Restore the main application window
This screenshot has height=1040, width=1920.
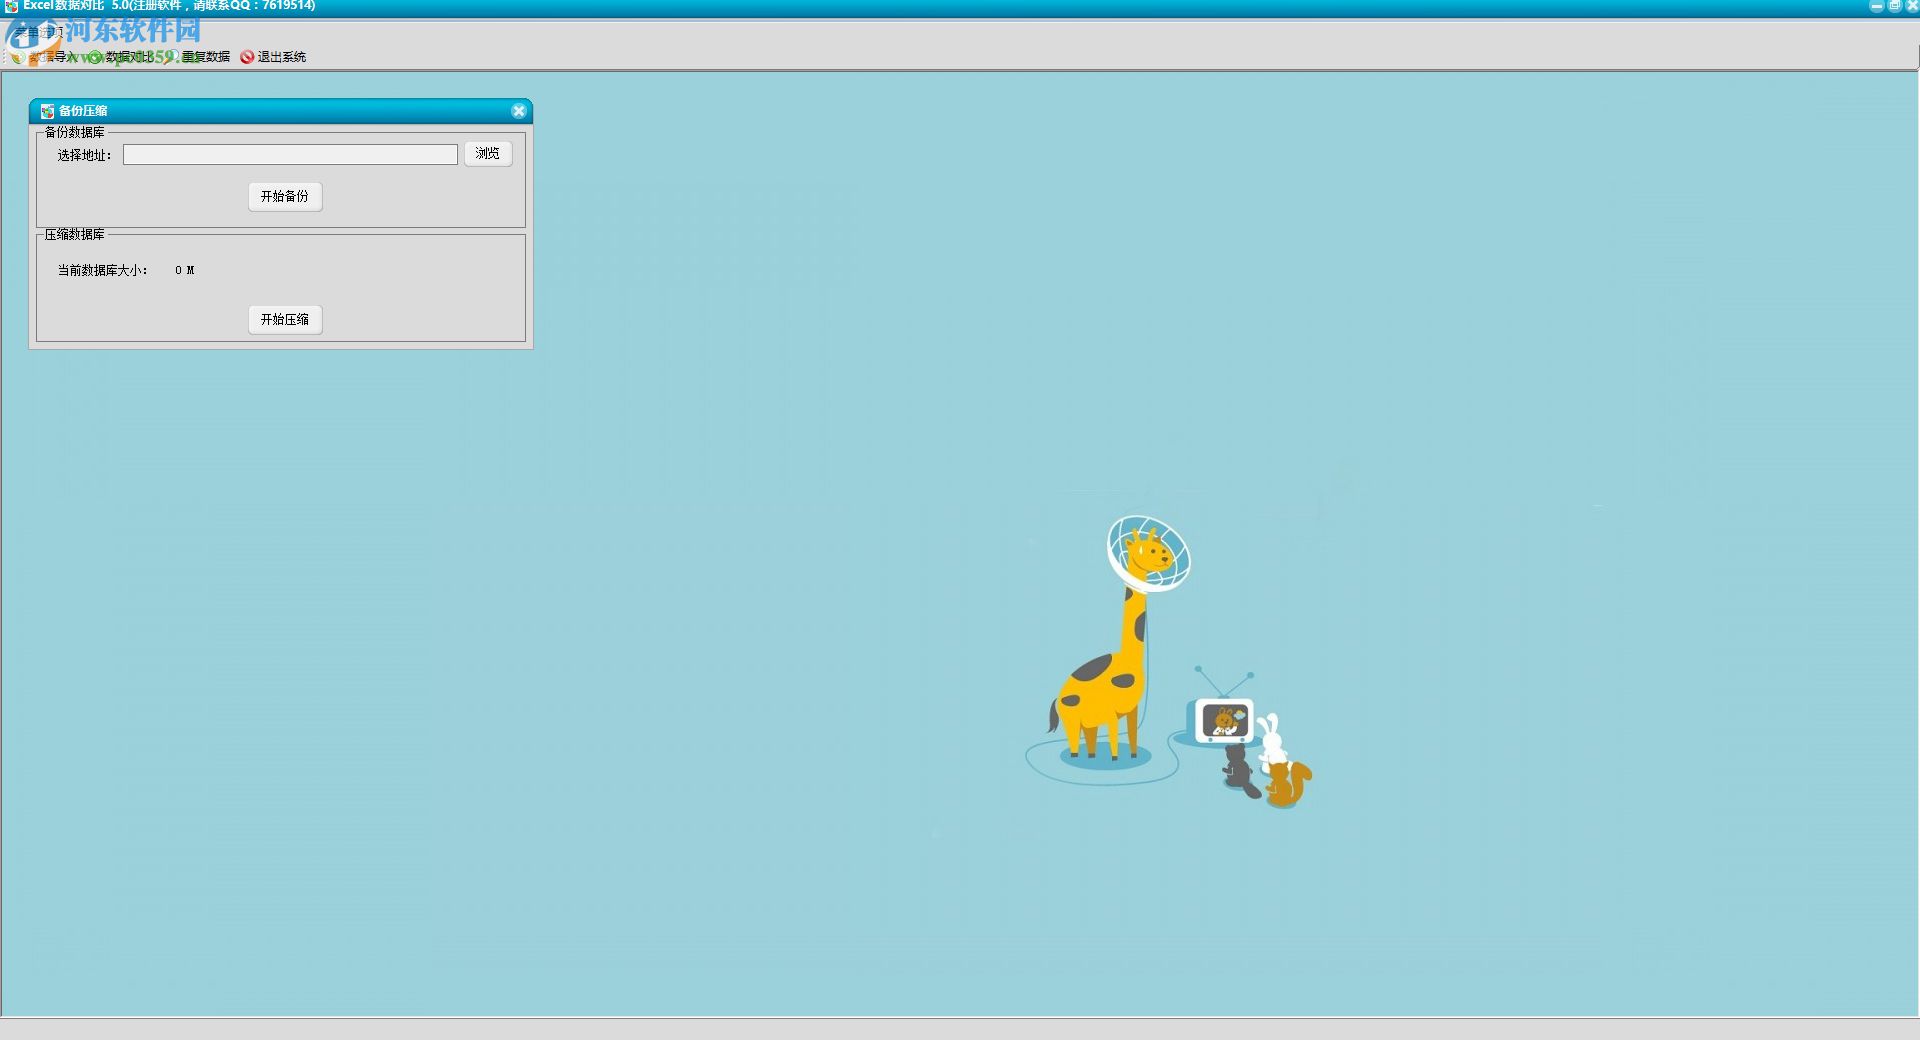[x=1894, y=6]
